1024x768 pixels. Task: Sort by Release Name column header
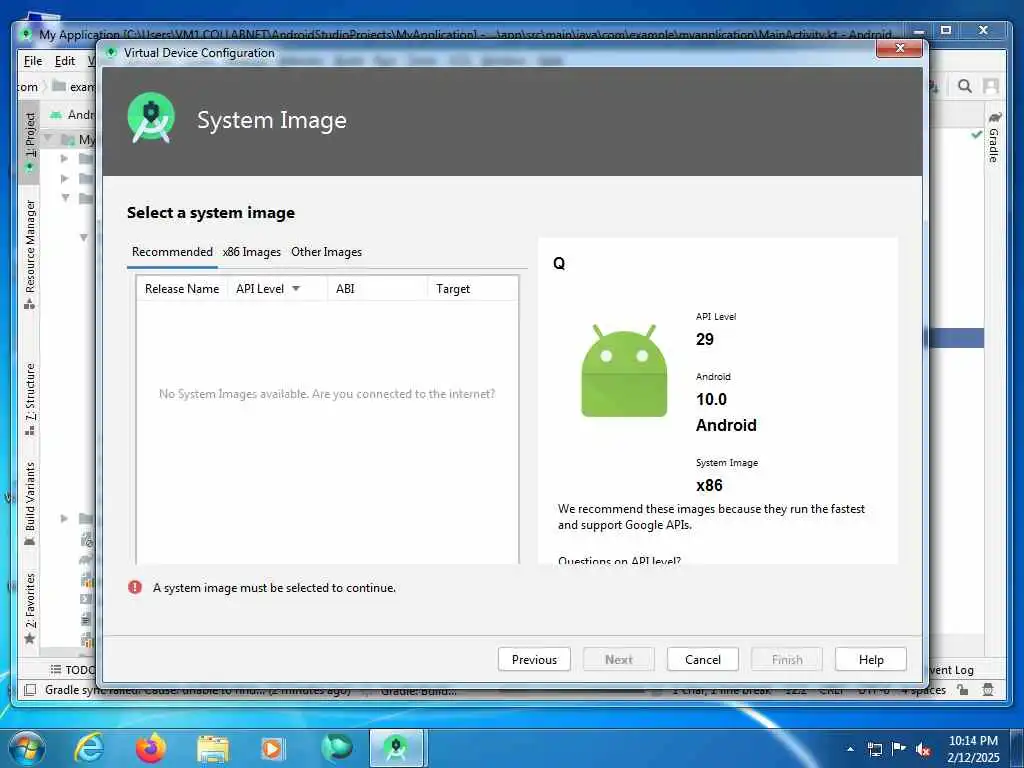182,289
